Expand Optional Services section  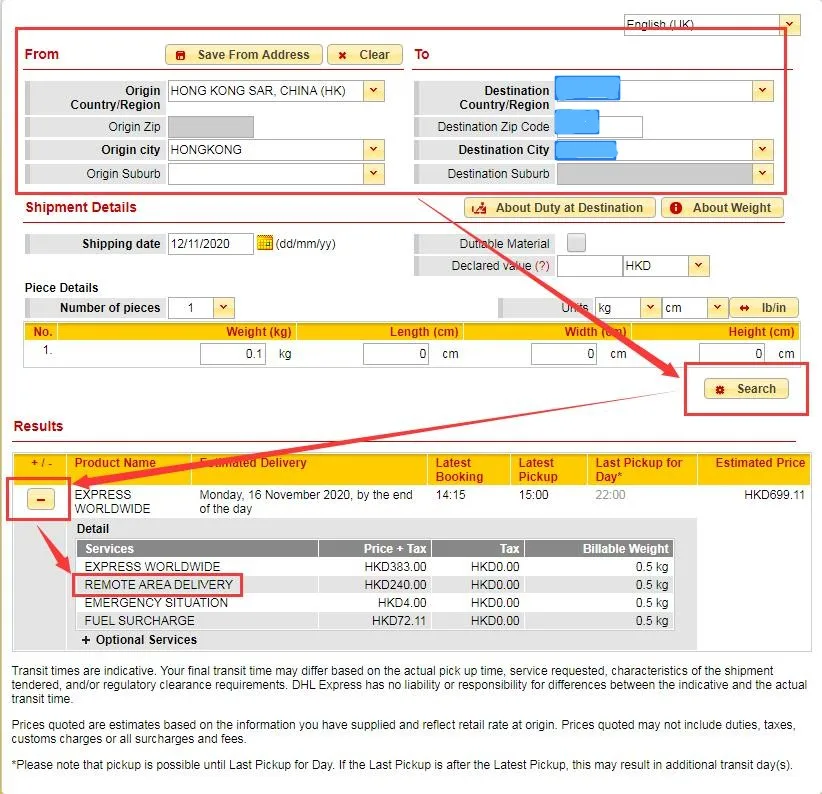[x=139, y=640]
